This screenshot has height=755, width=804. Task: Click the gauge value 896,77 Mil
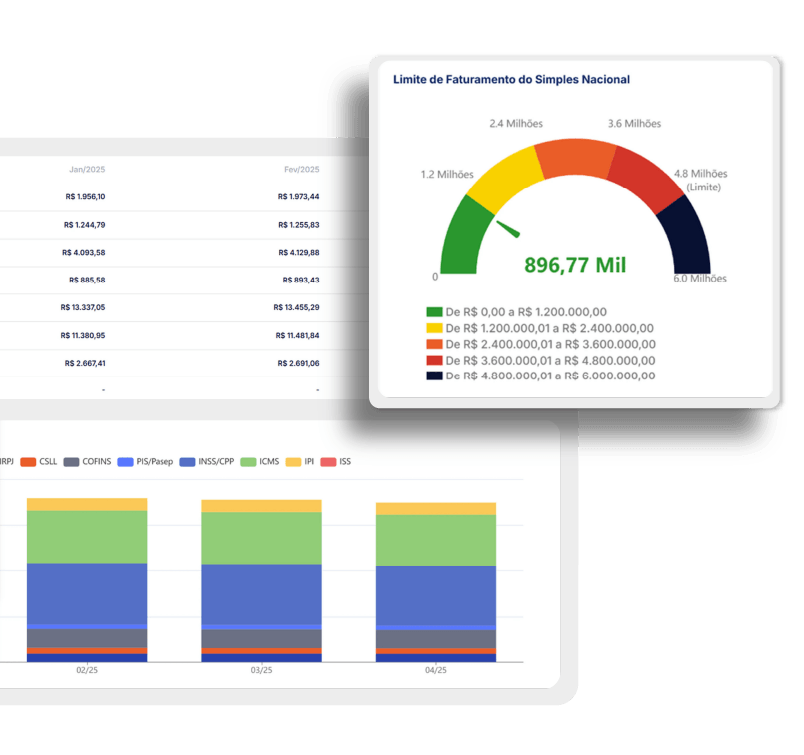(575, 265)
